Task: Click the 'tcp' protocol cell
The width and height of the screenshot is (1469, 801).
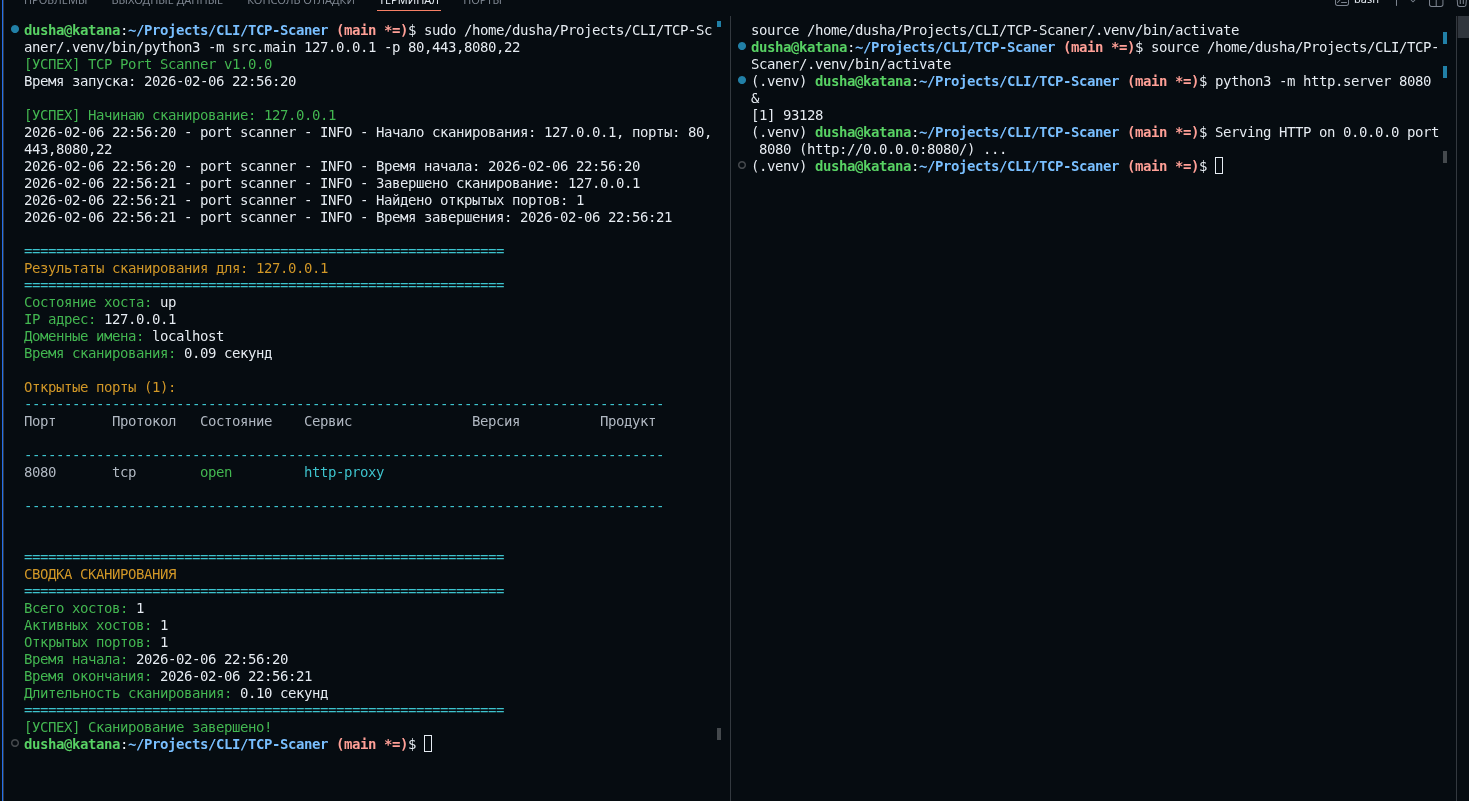Action: click(124, 472)
